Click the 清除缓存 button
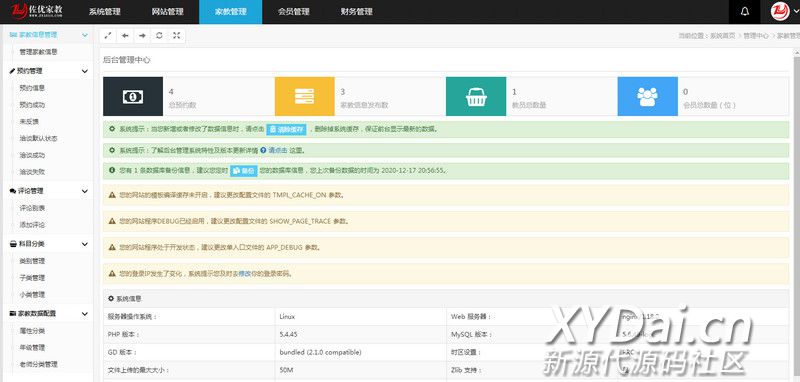 click(286, 130)
